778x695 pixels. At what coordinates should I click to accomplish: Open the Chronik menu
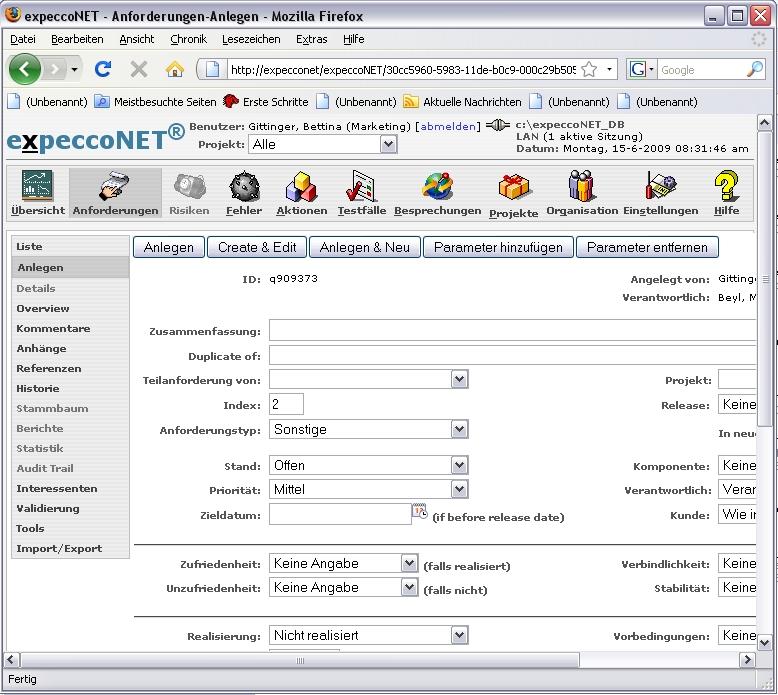pos(188,39)
